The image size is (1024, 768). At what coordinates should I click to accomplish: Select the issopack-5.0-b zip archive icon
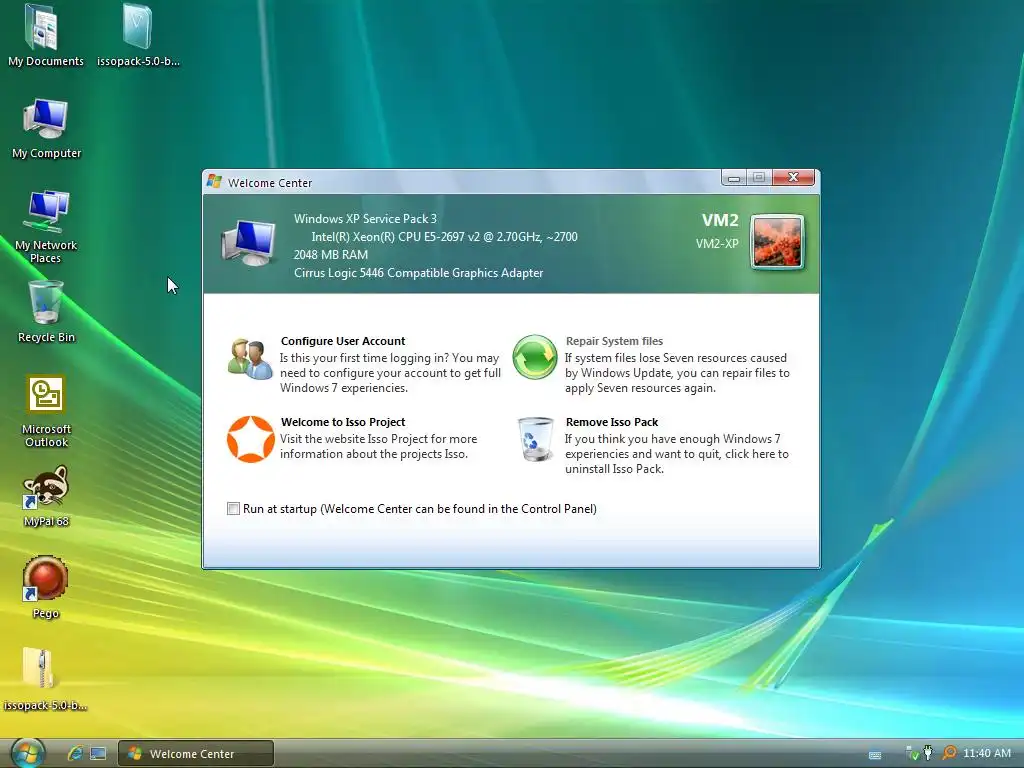[44, 678]
